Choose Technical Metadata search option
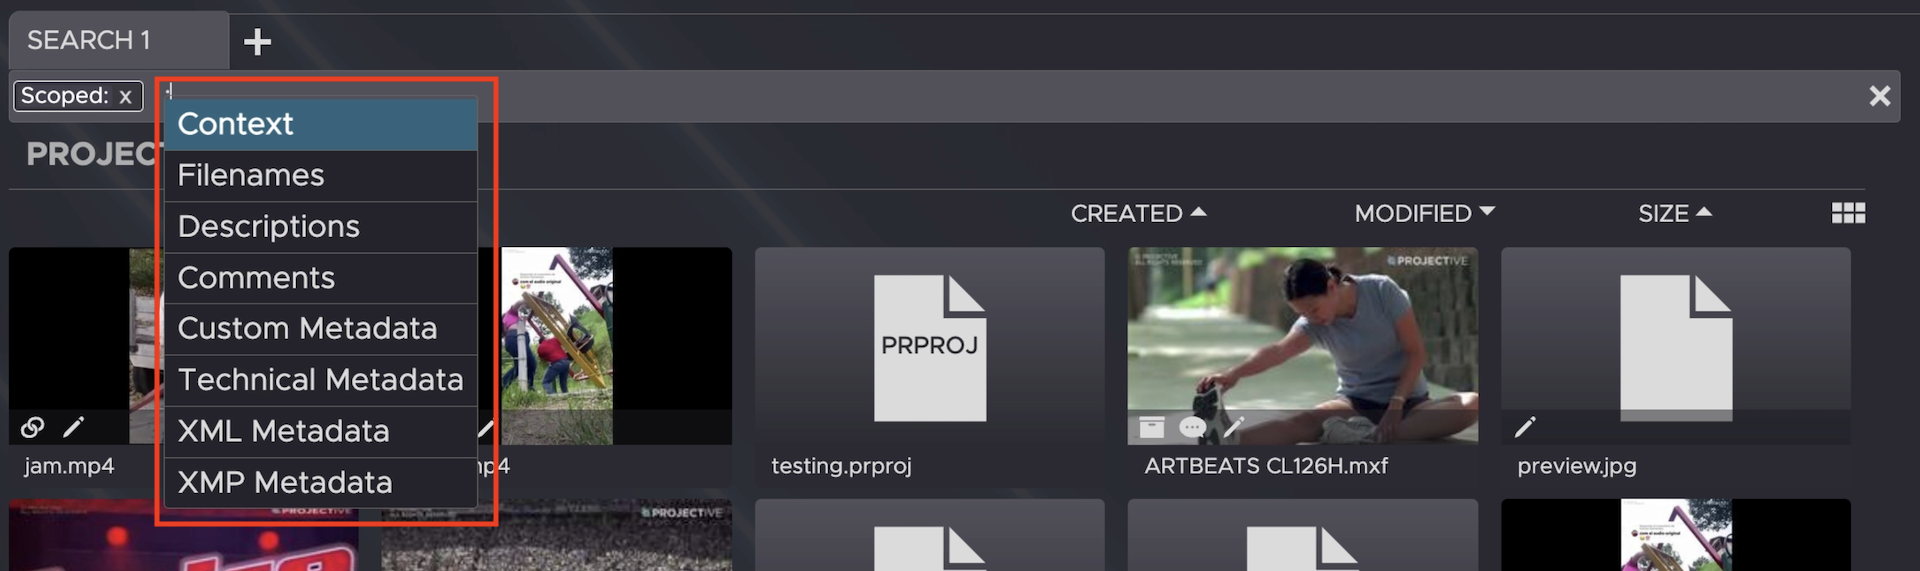The width and height of the screenshot is (1920, 571). coord(320,380)
